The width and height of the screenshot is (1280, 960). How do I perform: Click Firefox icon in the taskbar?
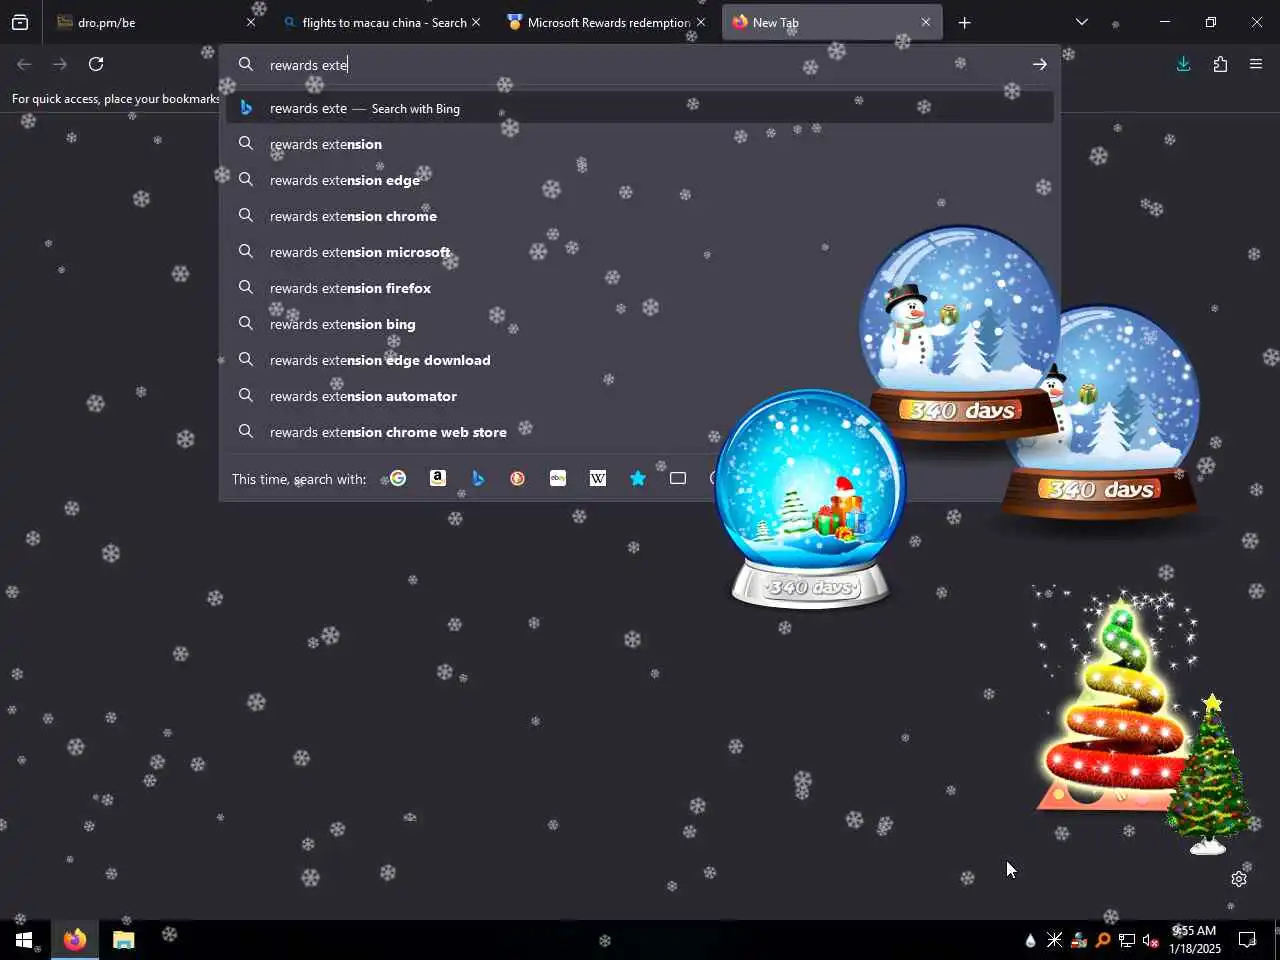pyautogui.click(x=74, y=940)
